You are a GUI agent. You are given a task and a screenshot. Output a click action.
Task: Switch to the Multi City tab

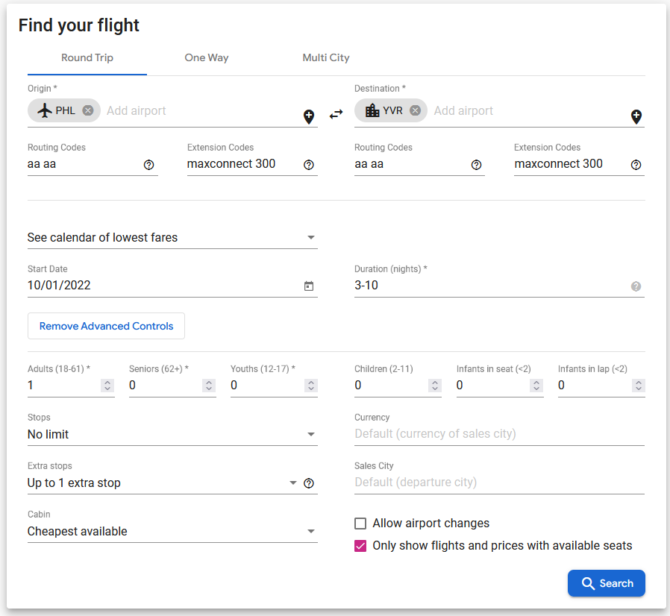point(326,58)
